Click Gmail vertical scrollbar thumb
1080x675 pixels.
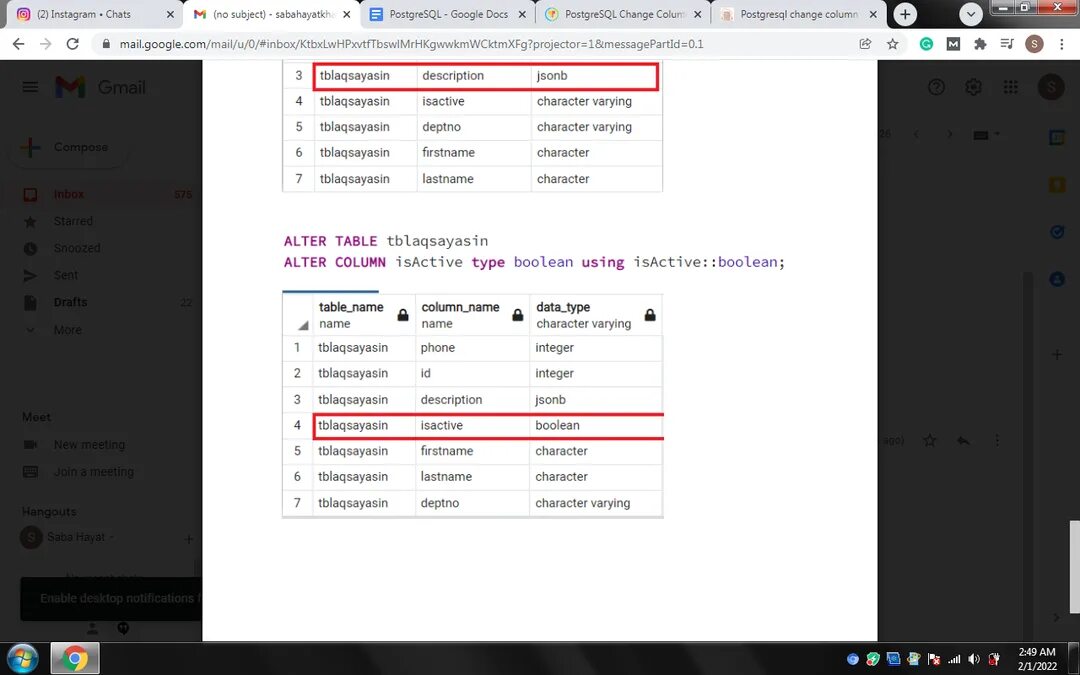pos(1074,566)
